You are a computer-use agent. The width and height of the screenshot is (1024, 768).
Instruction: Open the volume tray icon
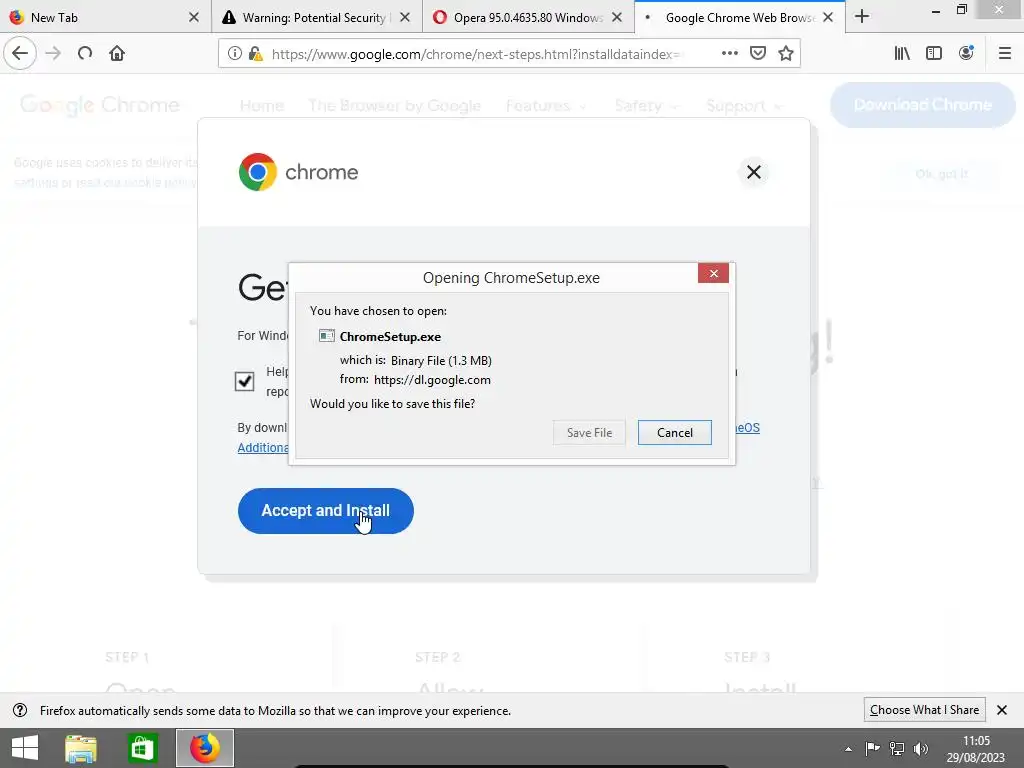(x=921, y=748)
